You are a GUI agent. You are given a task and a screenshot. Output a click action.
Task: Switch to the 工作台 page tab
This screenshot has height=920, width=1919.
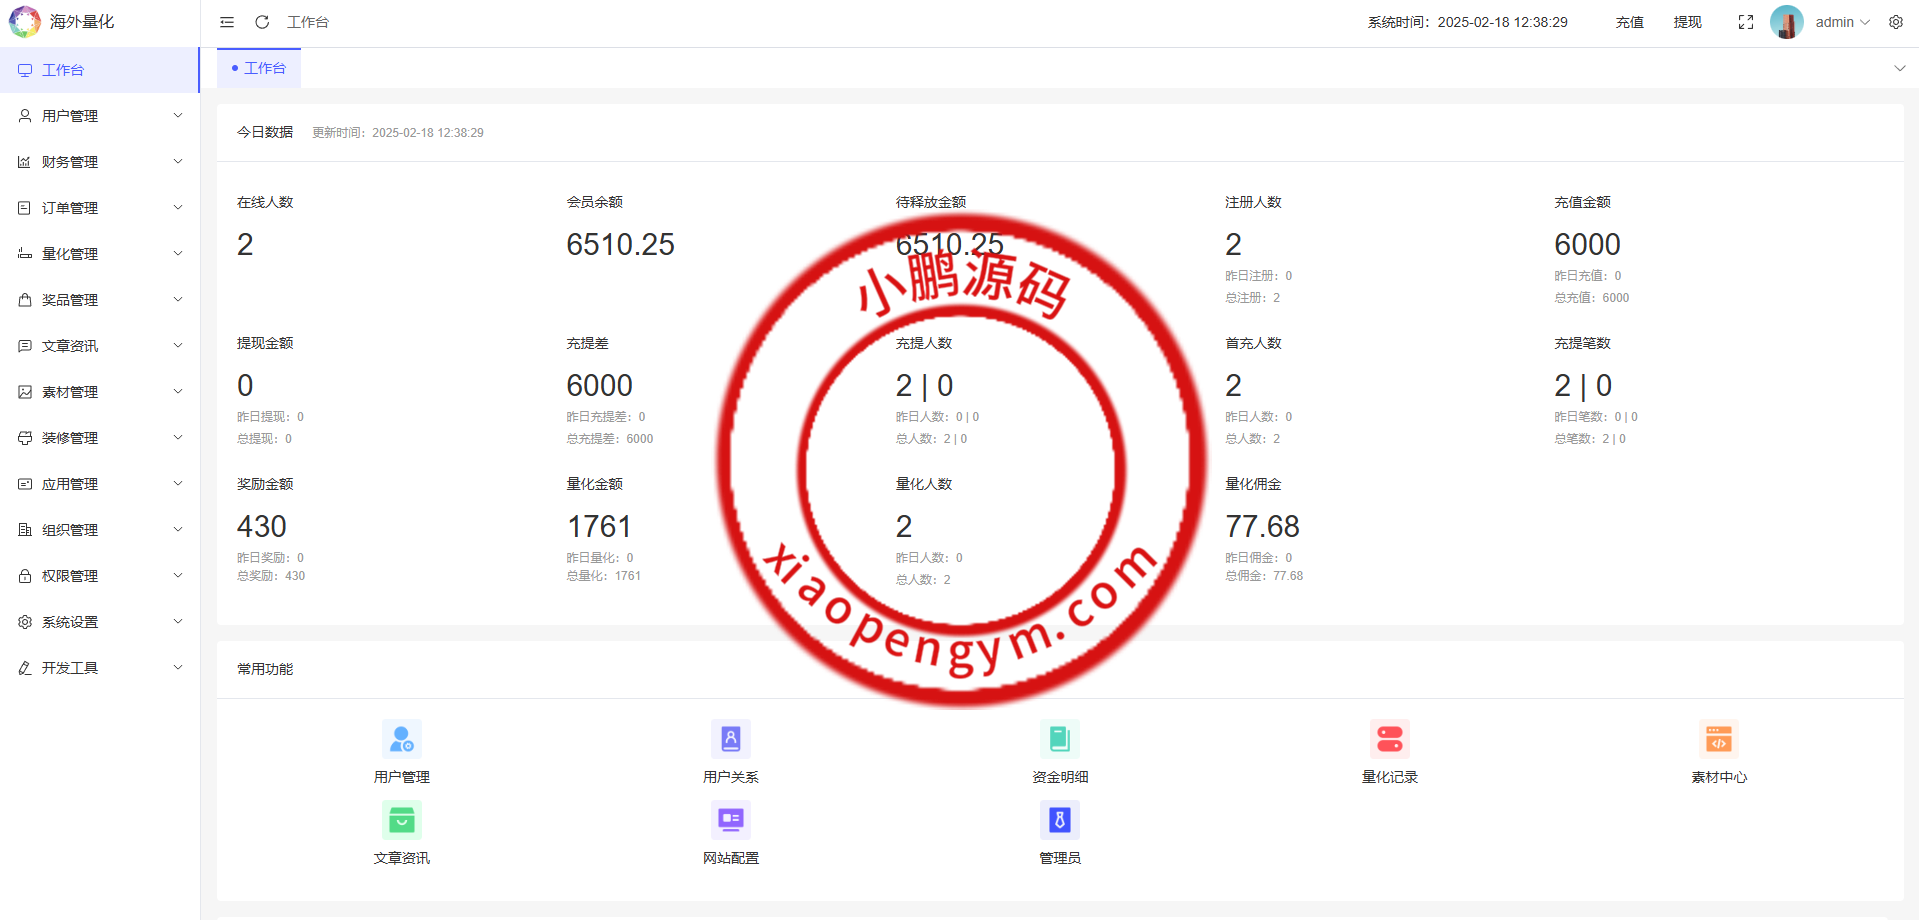coord(260,68)
